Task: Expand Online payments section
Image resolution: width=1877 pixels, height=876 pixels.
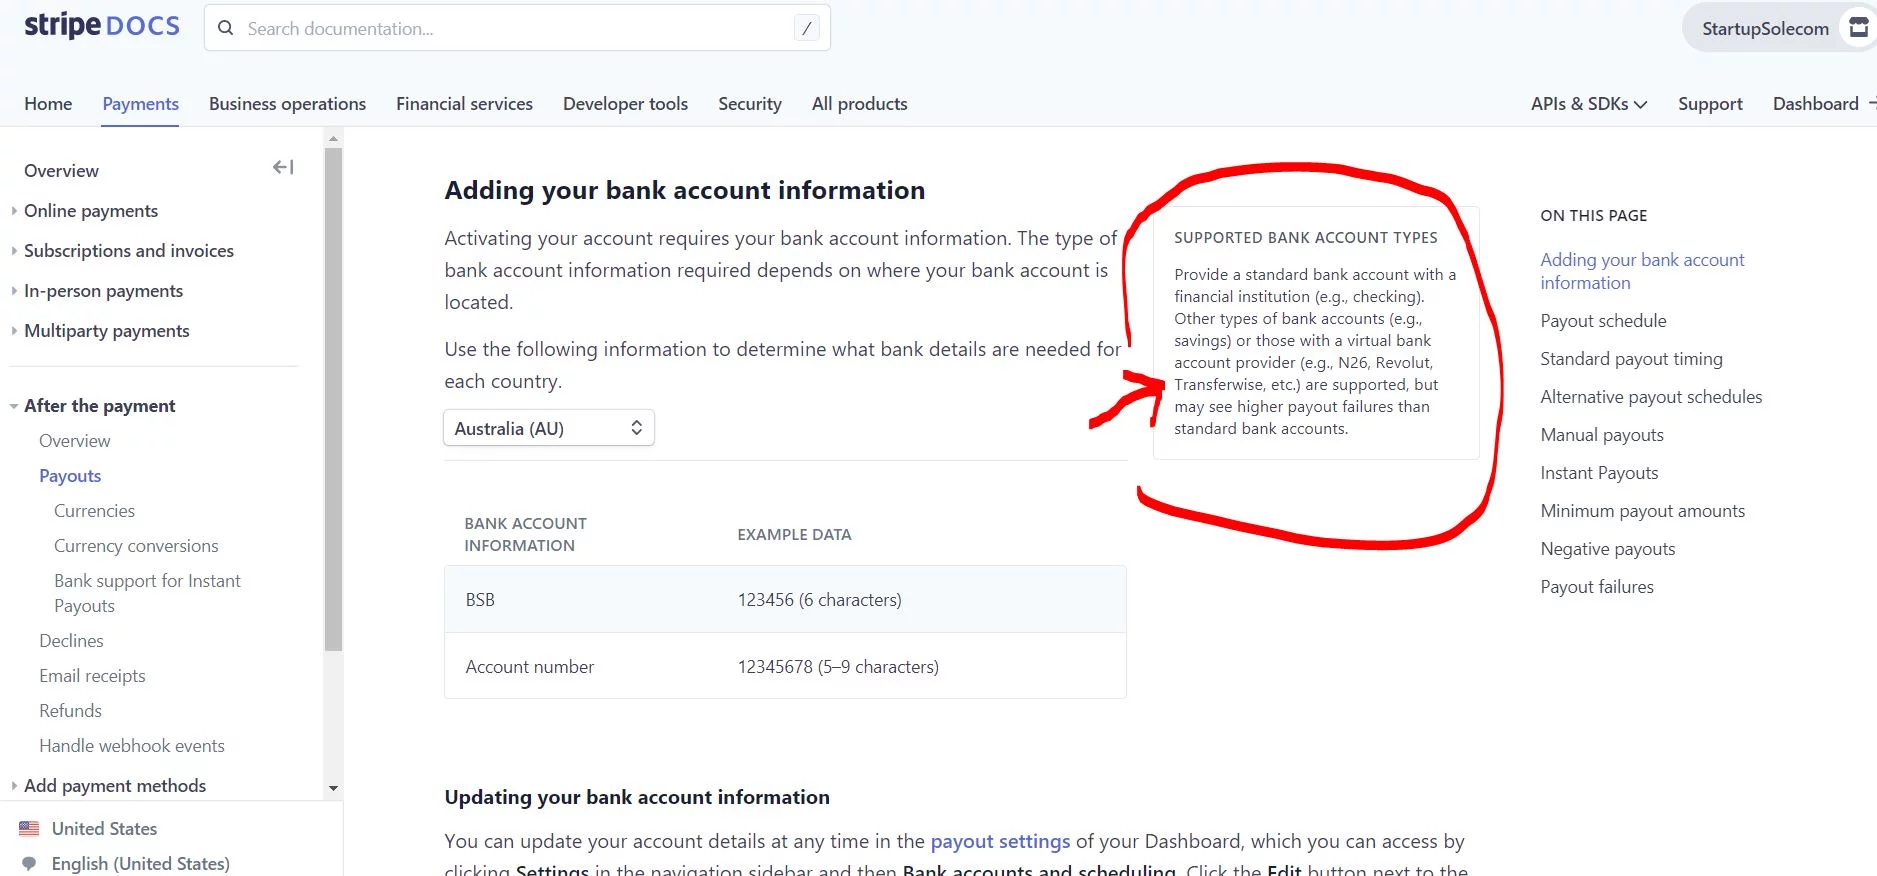Action: coord(14,211)
